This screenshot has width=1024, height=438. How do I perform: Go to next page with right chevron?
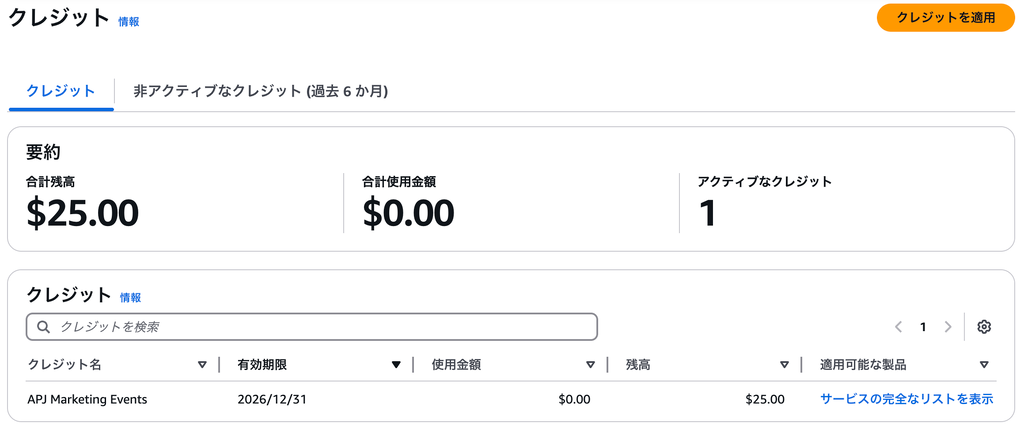(948, 327)
